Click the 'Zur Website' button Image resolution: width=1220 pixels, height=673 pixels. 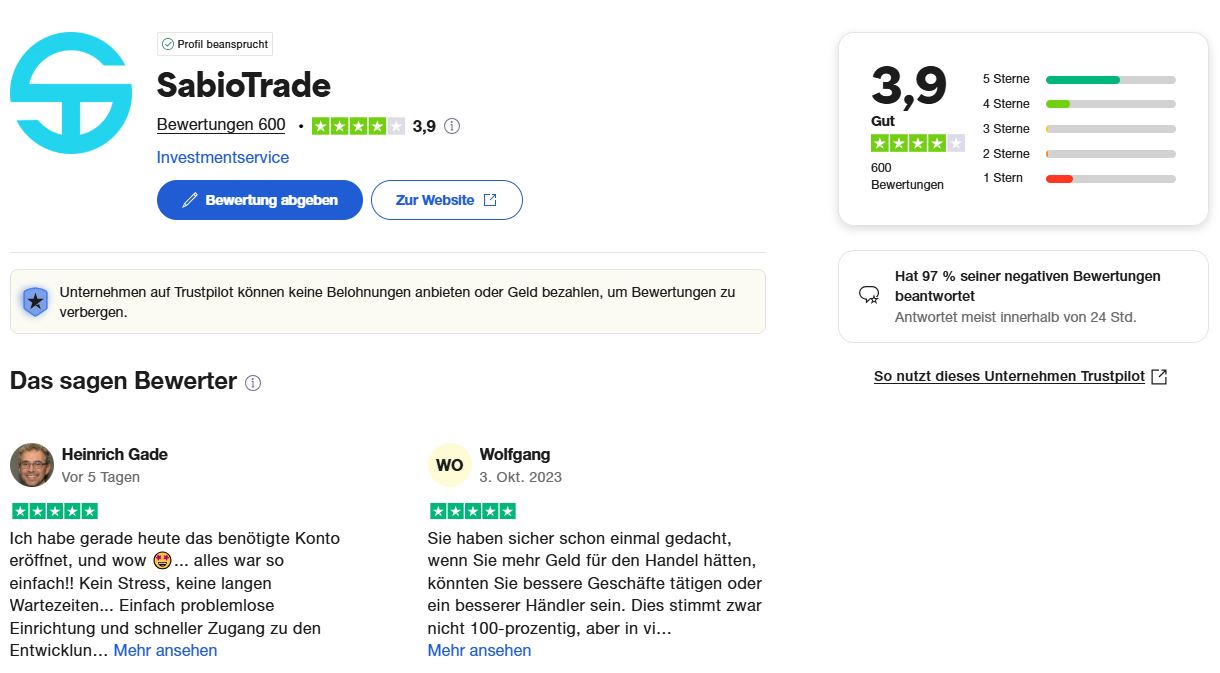click(x=446, y=200)
